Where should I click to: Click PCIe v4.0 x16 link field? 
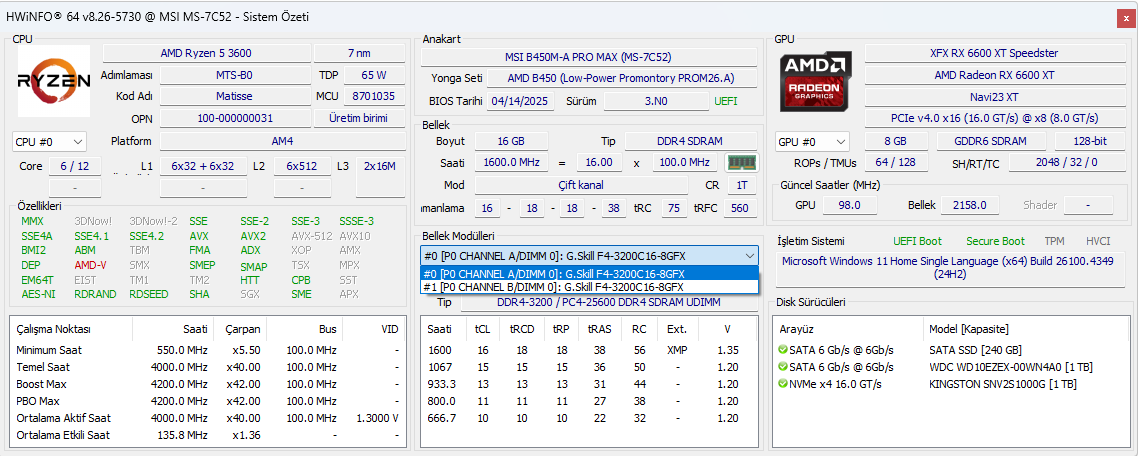[994, 118]
